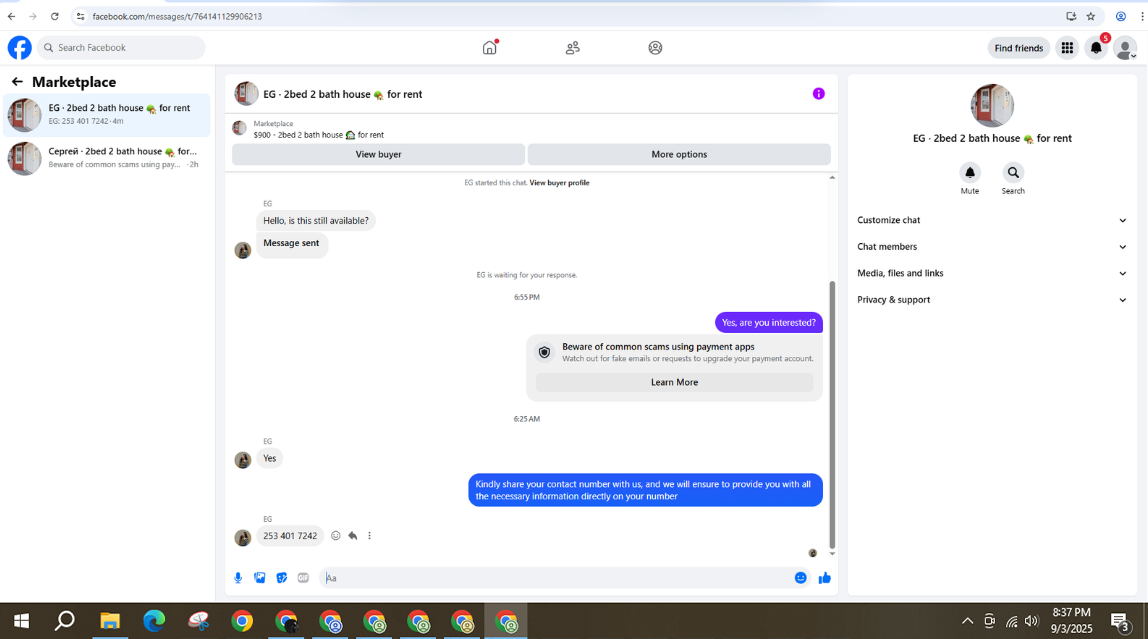Choose a GIF icon

[303, 578]
